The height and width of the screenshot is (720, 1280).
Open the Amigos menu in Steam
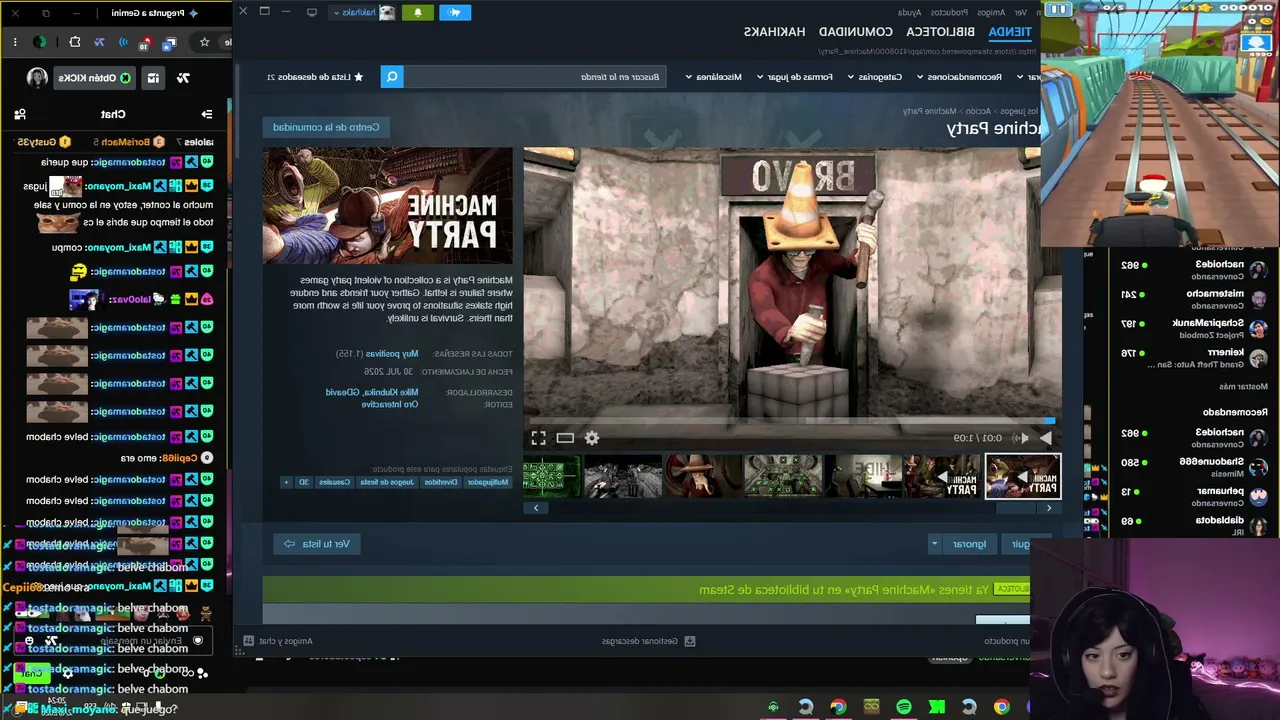pos(991,12)
